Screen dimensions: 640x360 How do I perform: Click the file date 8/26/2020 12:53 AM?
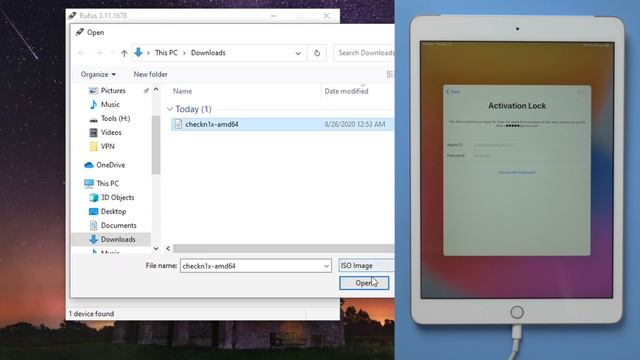[355, 124]
